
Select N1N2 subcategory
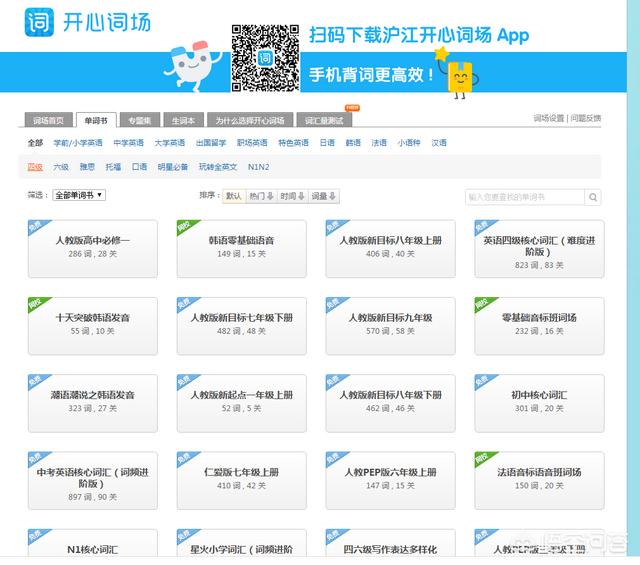click(x=258, y=167)
